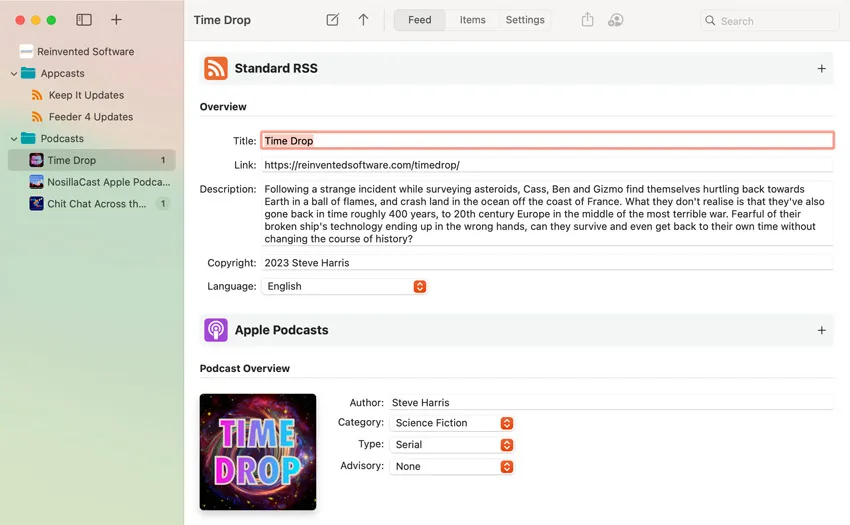Click the account profile icon in toolbar
The height and width of the screenshot is (525, 850).
point(615,20)
